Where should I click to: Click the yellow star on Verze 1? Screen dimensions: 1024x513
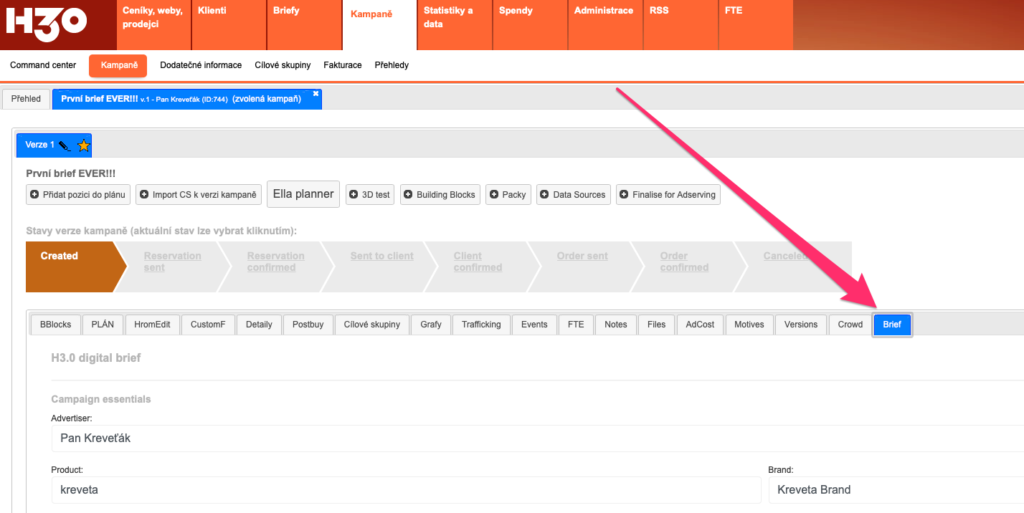83,146
